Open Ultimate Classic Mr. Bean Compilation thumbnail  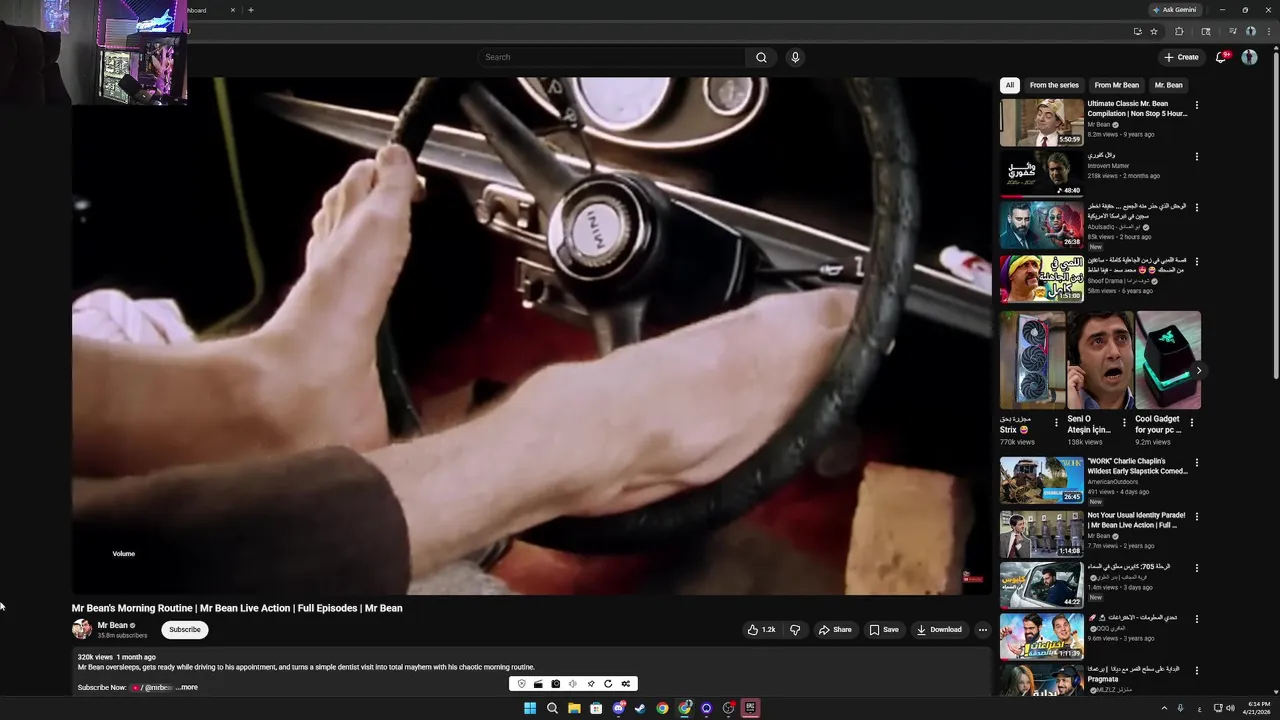(x=1042, y=122)
